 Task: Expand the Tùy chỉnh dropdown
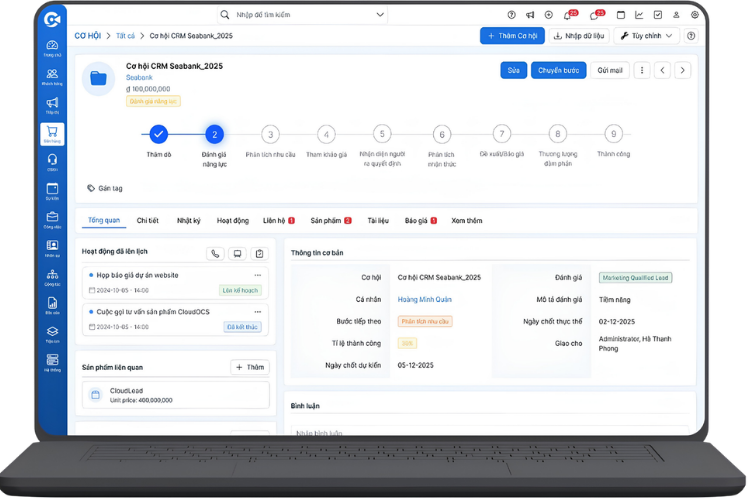(x=646, y=36)
